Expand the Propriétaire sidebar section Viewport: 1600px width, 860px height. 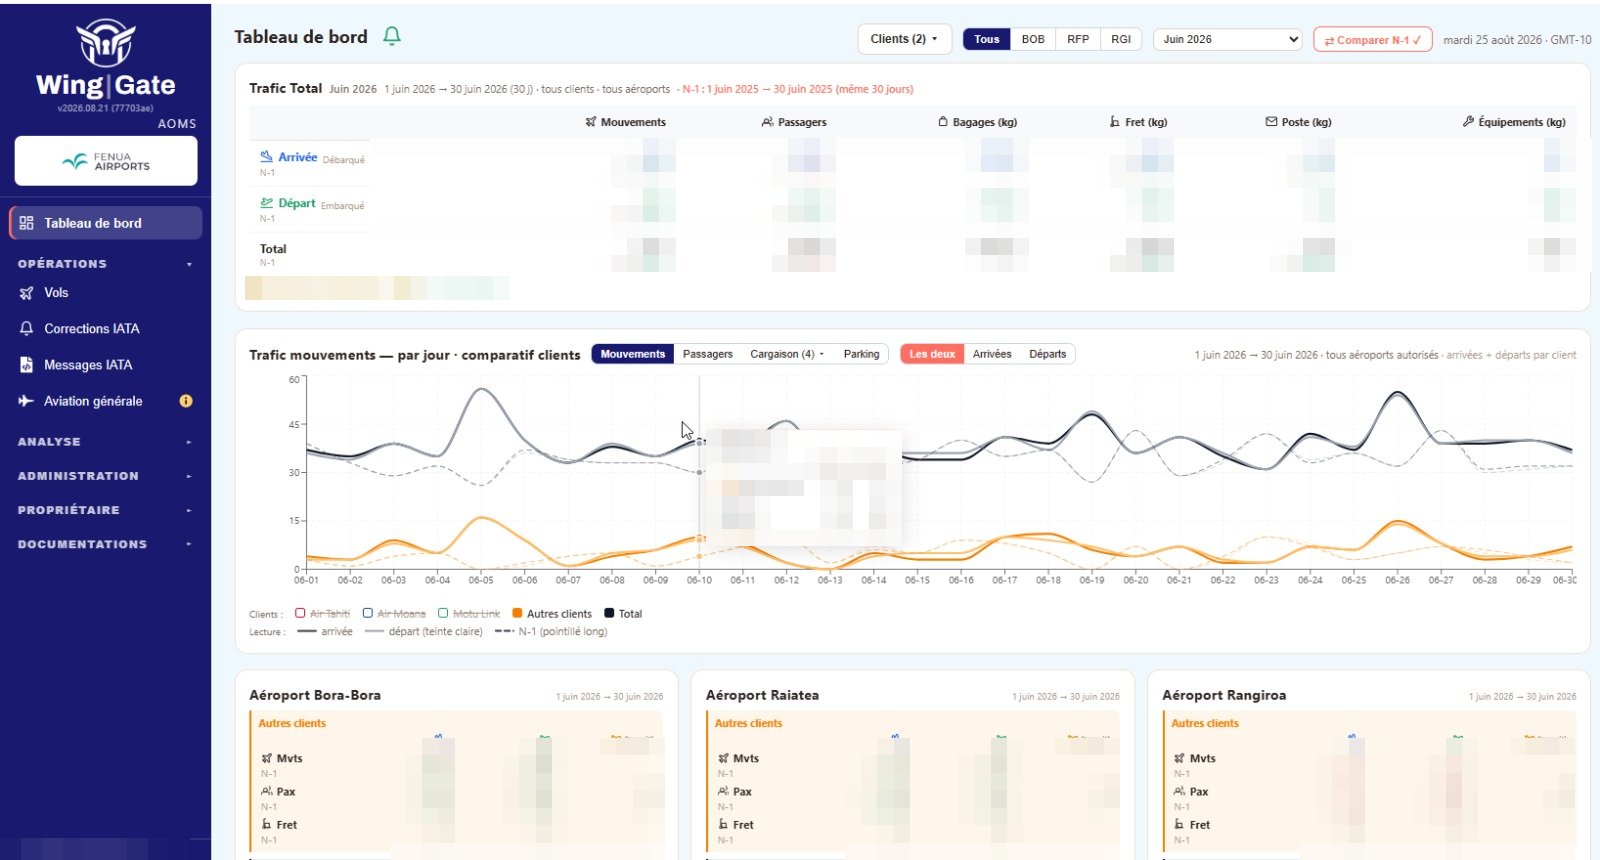point(105,510)
